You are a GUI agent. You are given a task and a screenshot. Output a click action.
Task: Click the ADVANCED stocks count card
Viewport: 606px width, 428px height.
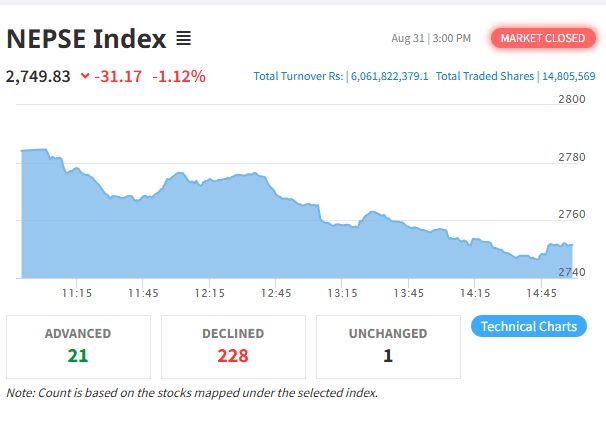[78, 346]
